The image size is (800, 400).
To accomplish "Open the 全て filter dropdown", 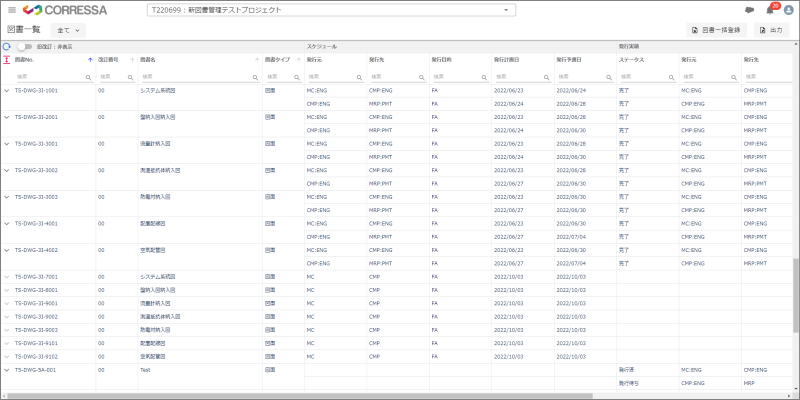I will (x=68, y=30).
